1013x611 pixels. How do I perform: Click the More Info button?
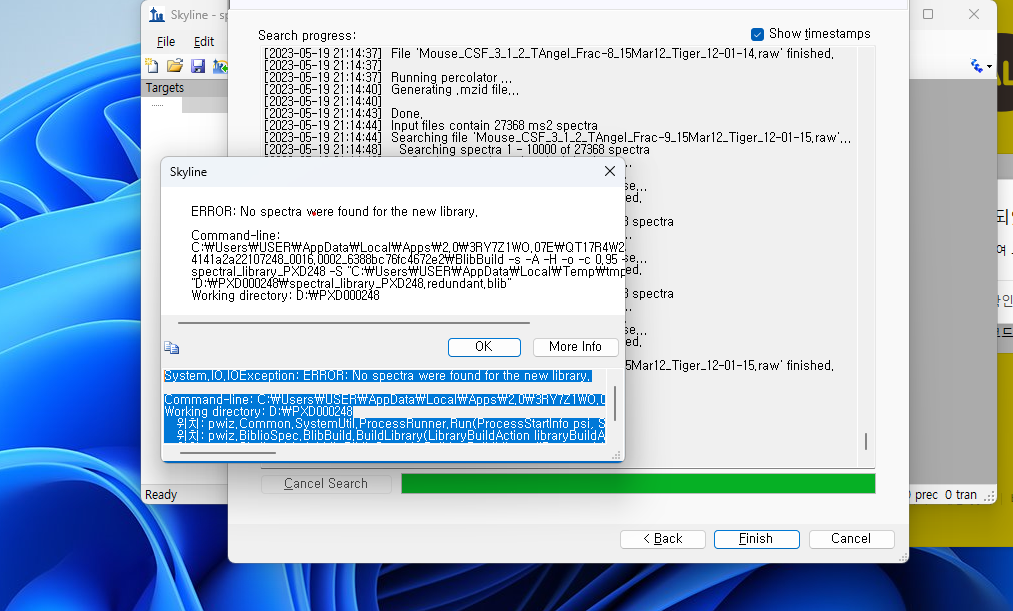click(x=575, y=347)
